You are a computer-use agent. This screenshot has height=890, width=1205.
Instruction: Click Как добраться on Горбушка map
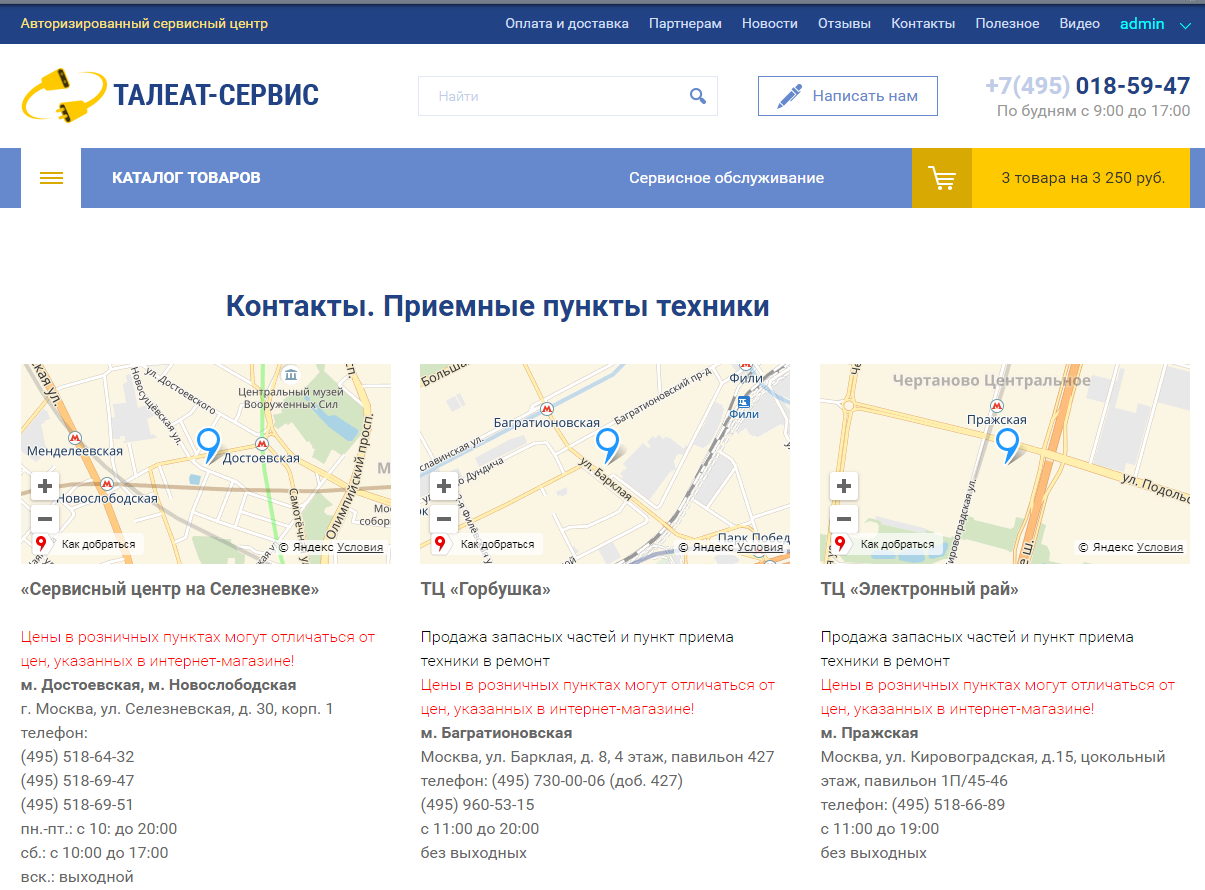click(x=487, y=544)
